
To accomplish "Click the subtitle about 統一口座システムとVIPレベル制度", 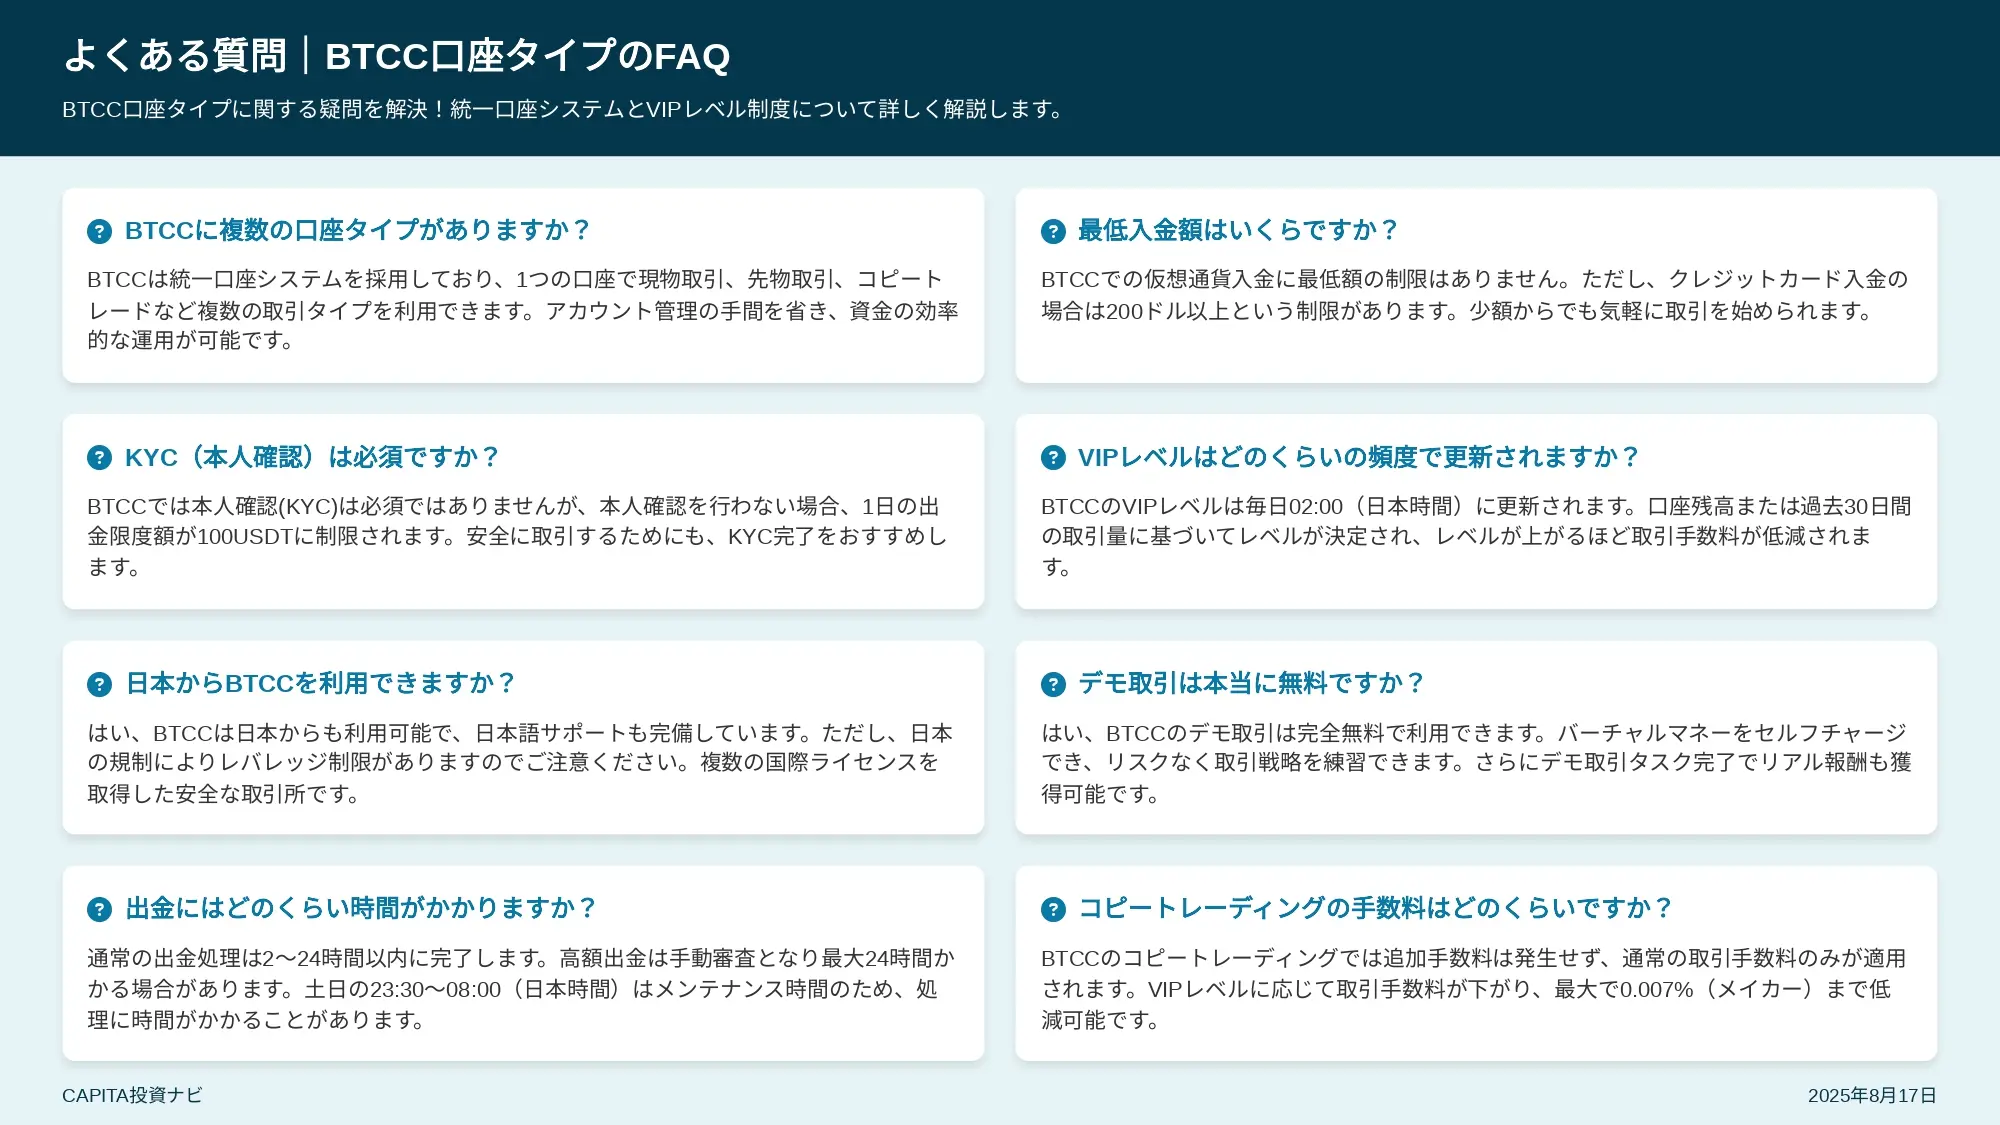I will (x=563, y=109).
